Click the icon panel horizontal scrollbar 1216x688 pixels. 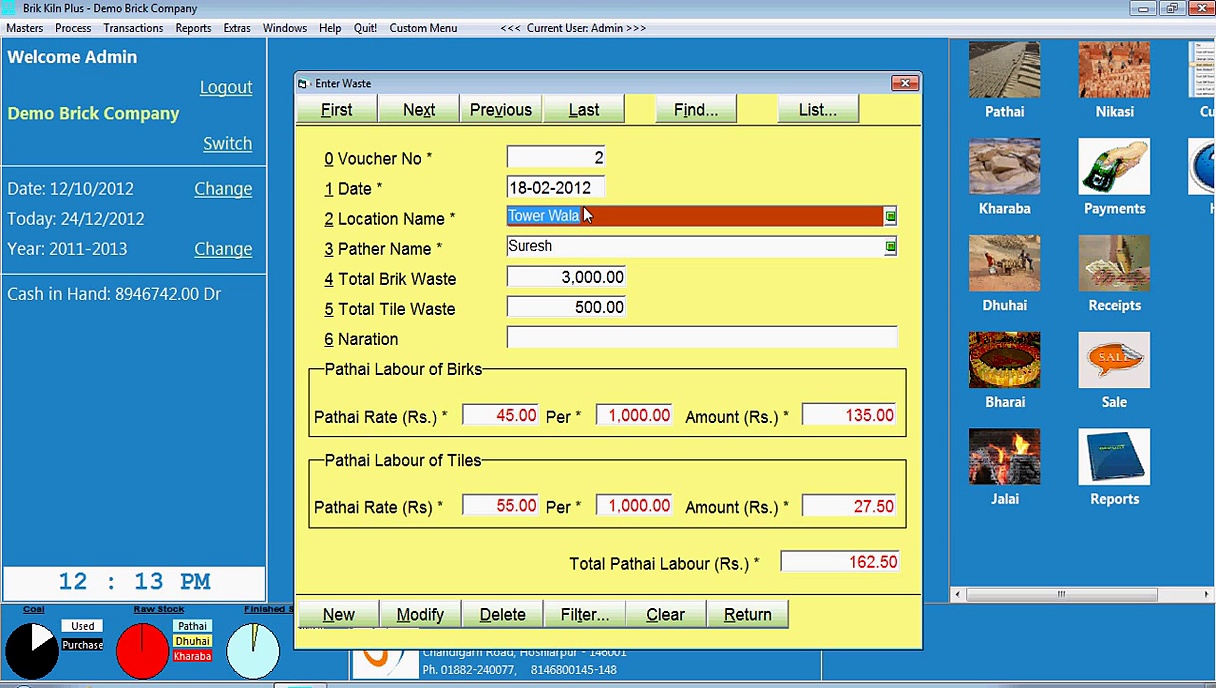(1084, 594)
